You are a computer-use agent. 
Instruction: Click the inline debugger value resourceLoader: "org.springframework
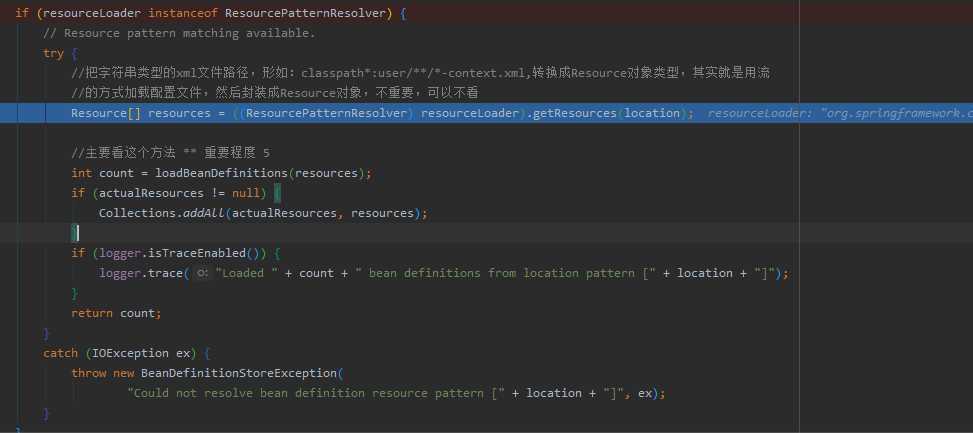tap(840, 114)
